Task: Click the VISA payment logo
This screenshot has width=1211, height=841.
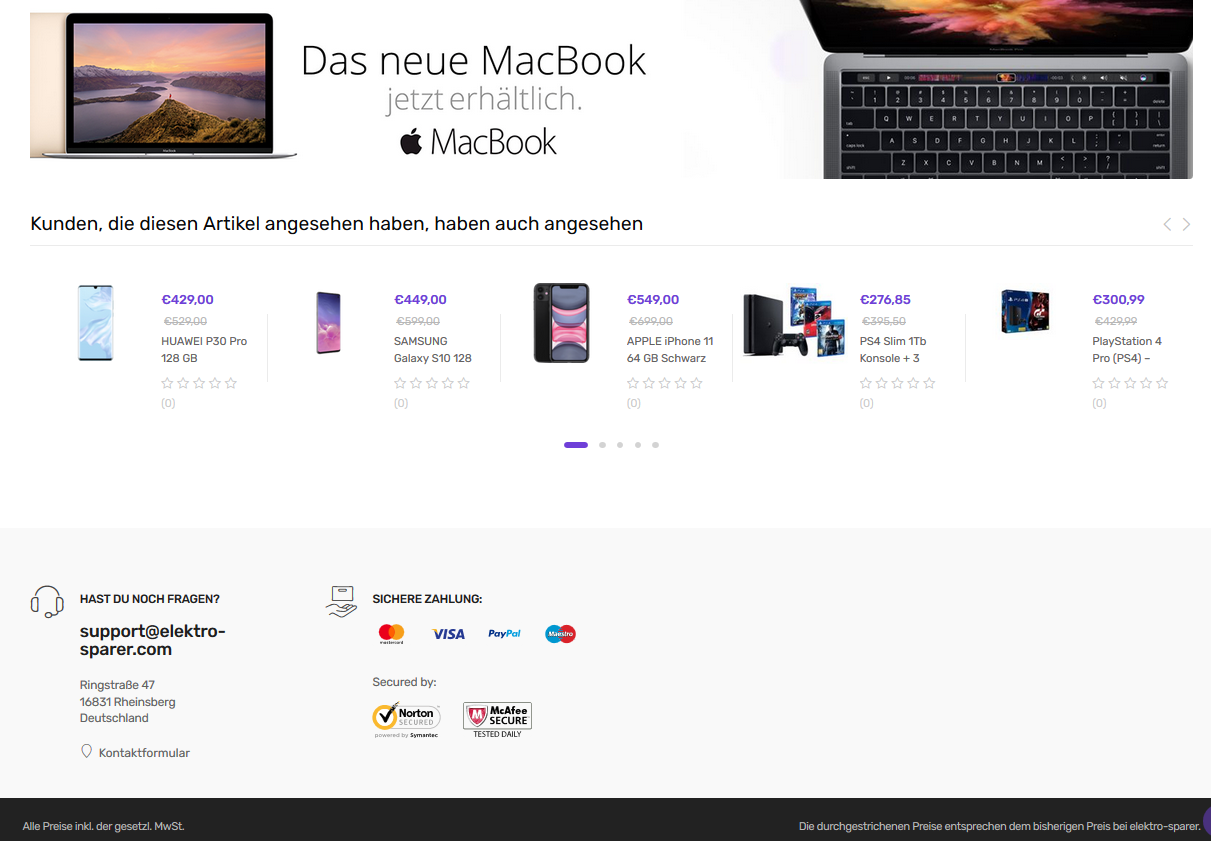Action: [x=448, y=634]
